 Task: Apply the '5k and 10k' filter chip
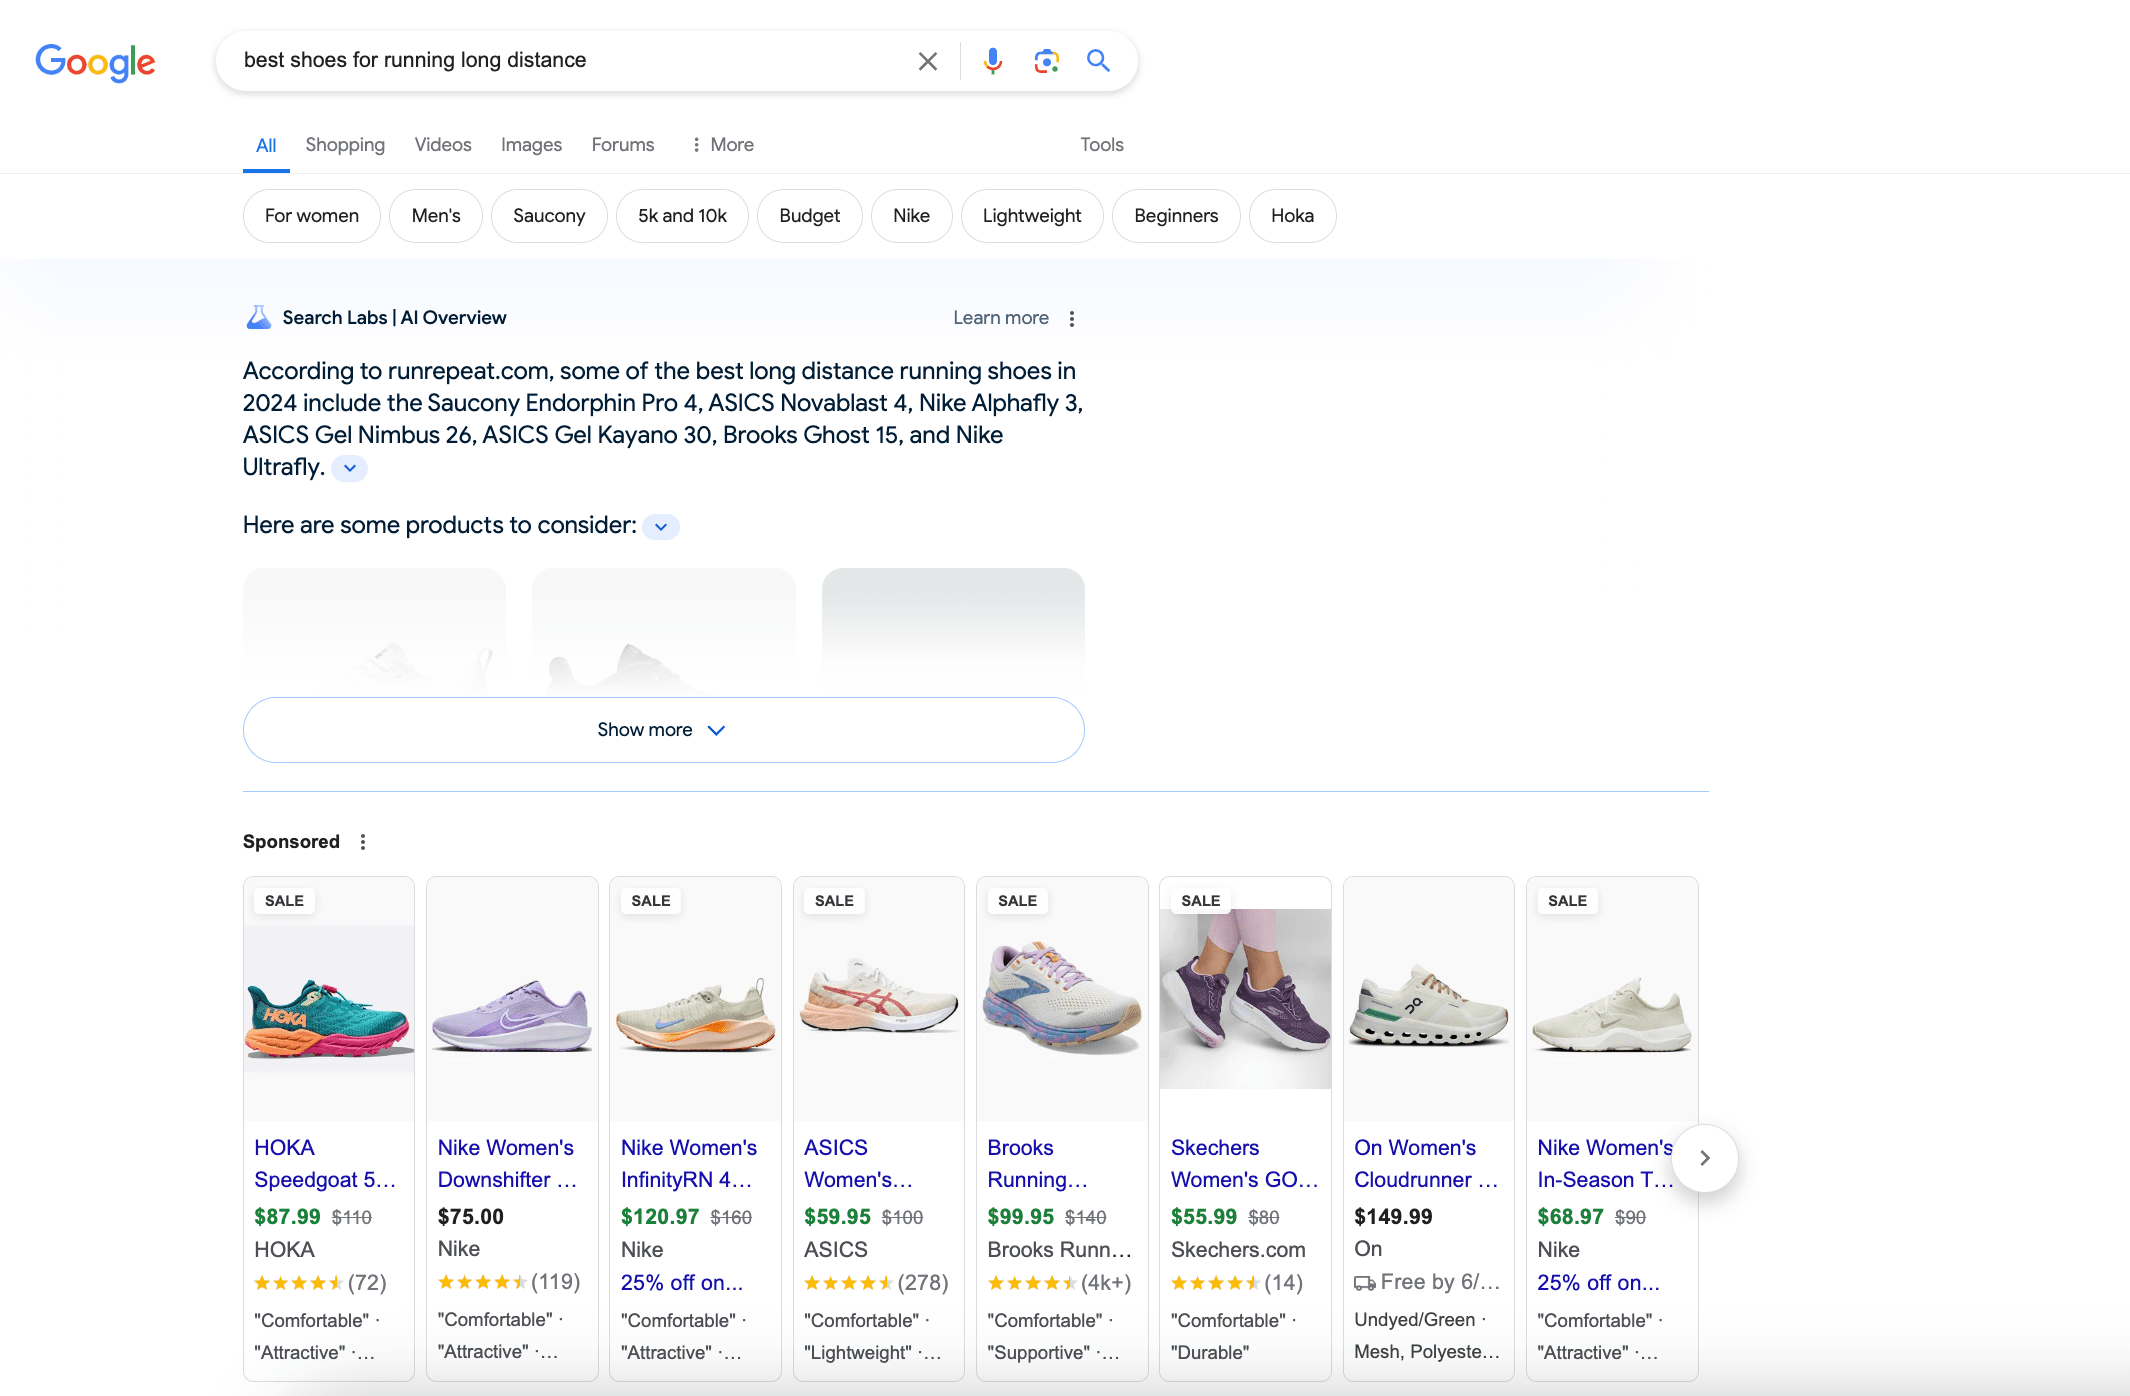682,216
